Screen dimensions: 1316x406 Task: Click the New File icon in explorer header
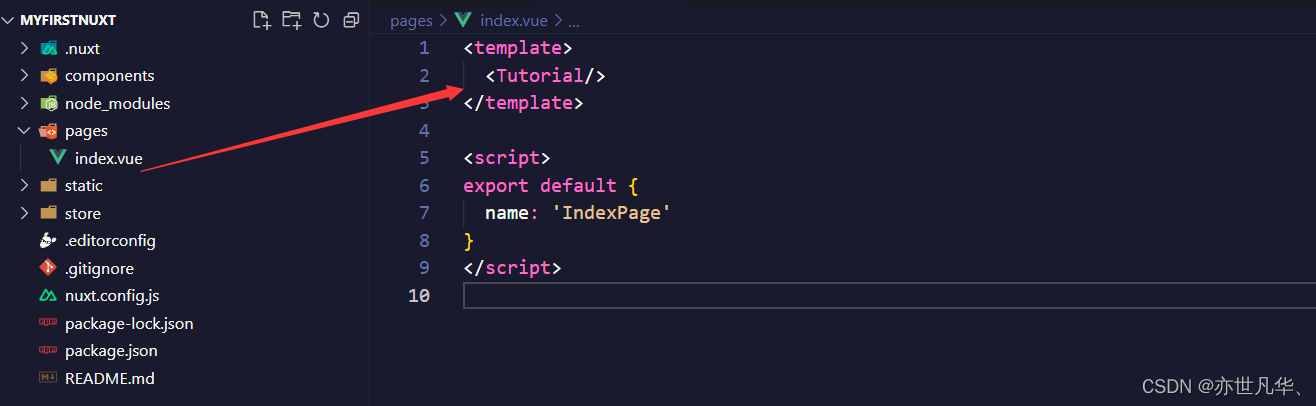(262, 20)
